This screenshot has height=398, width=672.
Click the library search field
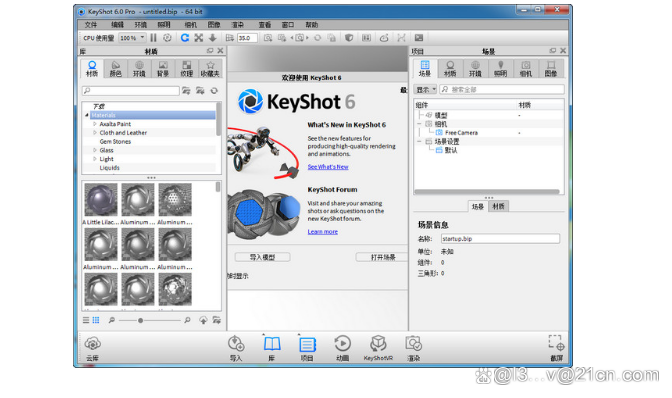tap(131, 90)
